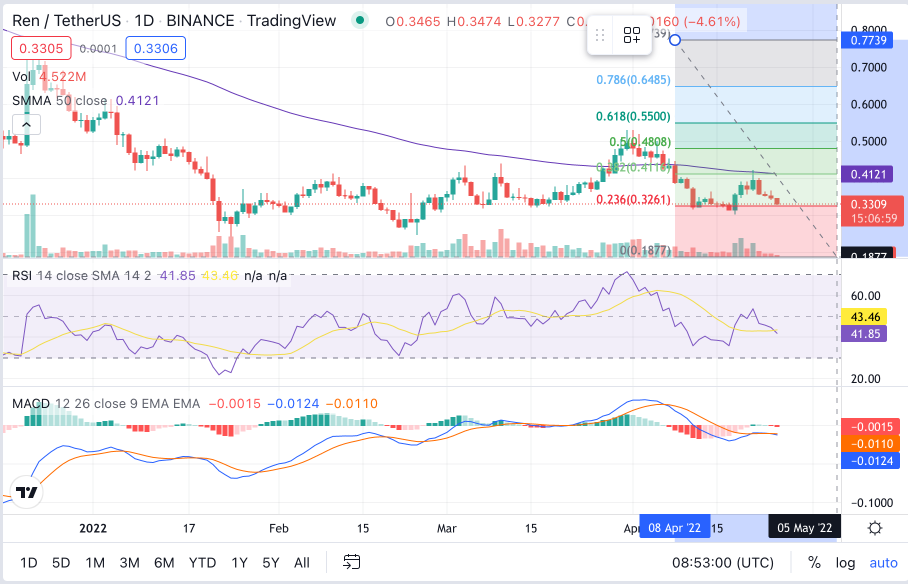Click the 0.236(0.3261) Fibonacci level label

(634, 200)
